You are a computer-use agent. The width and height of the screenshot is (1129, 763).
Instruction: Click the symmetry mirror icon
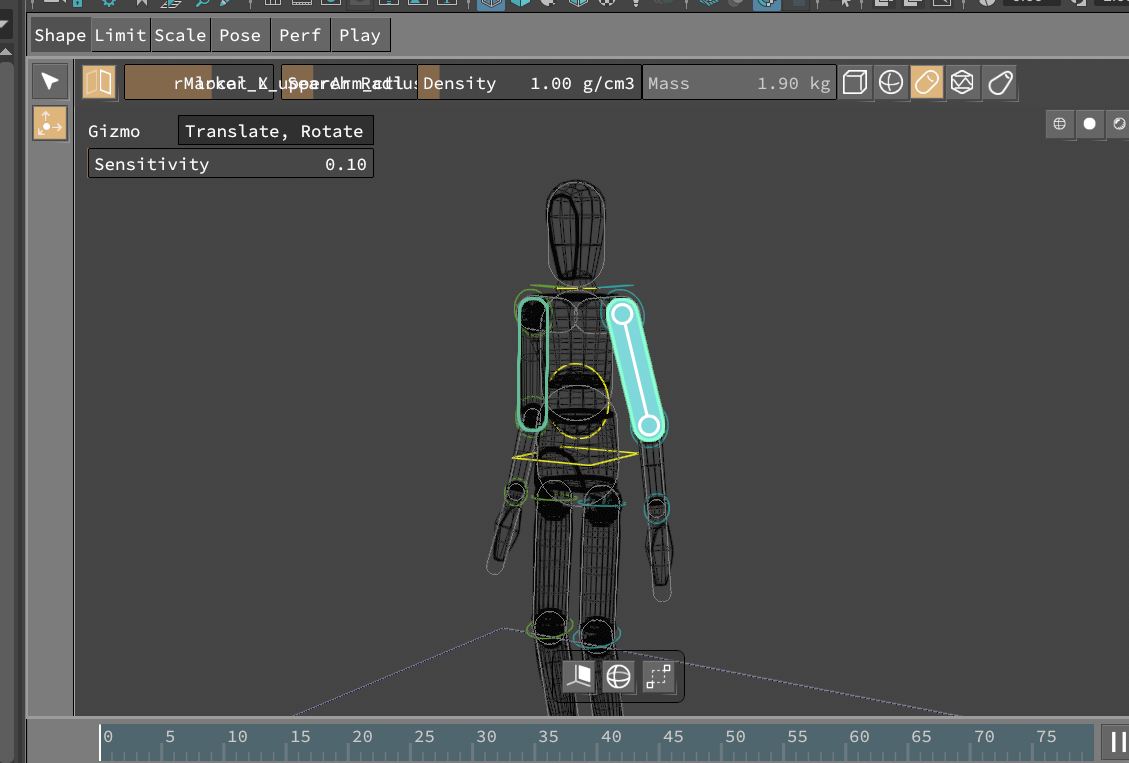[98, 82]
